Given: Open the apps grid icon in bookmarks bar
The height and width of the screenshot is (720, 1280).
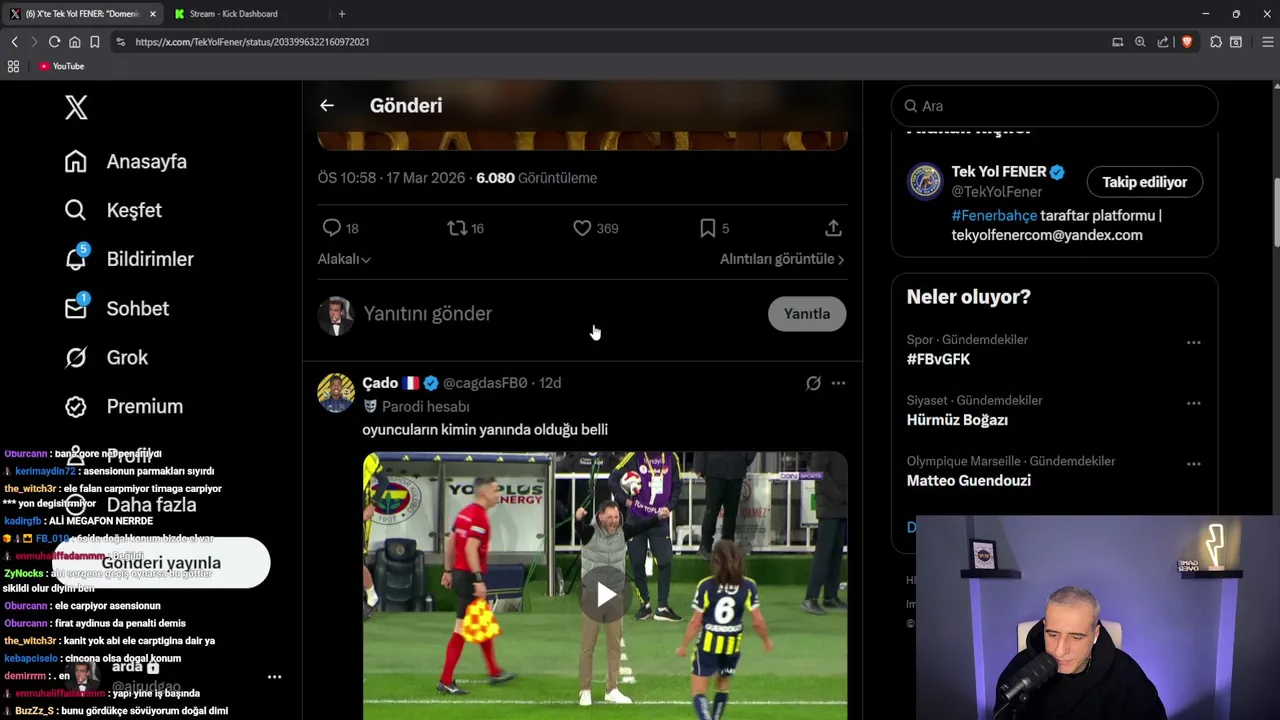Looking at the screenshot, I should pyautogui.click(x=13, y=66).
